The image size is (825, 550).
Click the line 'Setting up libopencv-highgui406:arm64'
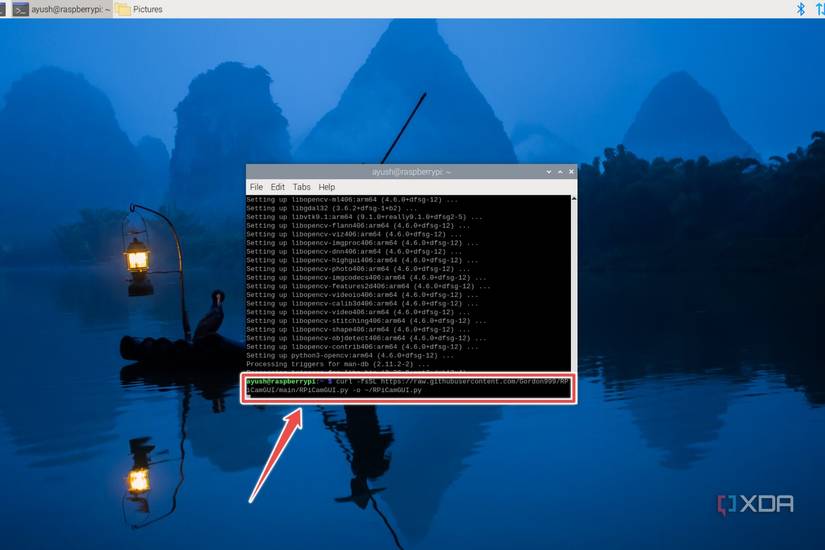[x=363, y=260]
